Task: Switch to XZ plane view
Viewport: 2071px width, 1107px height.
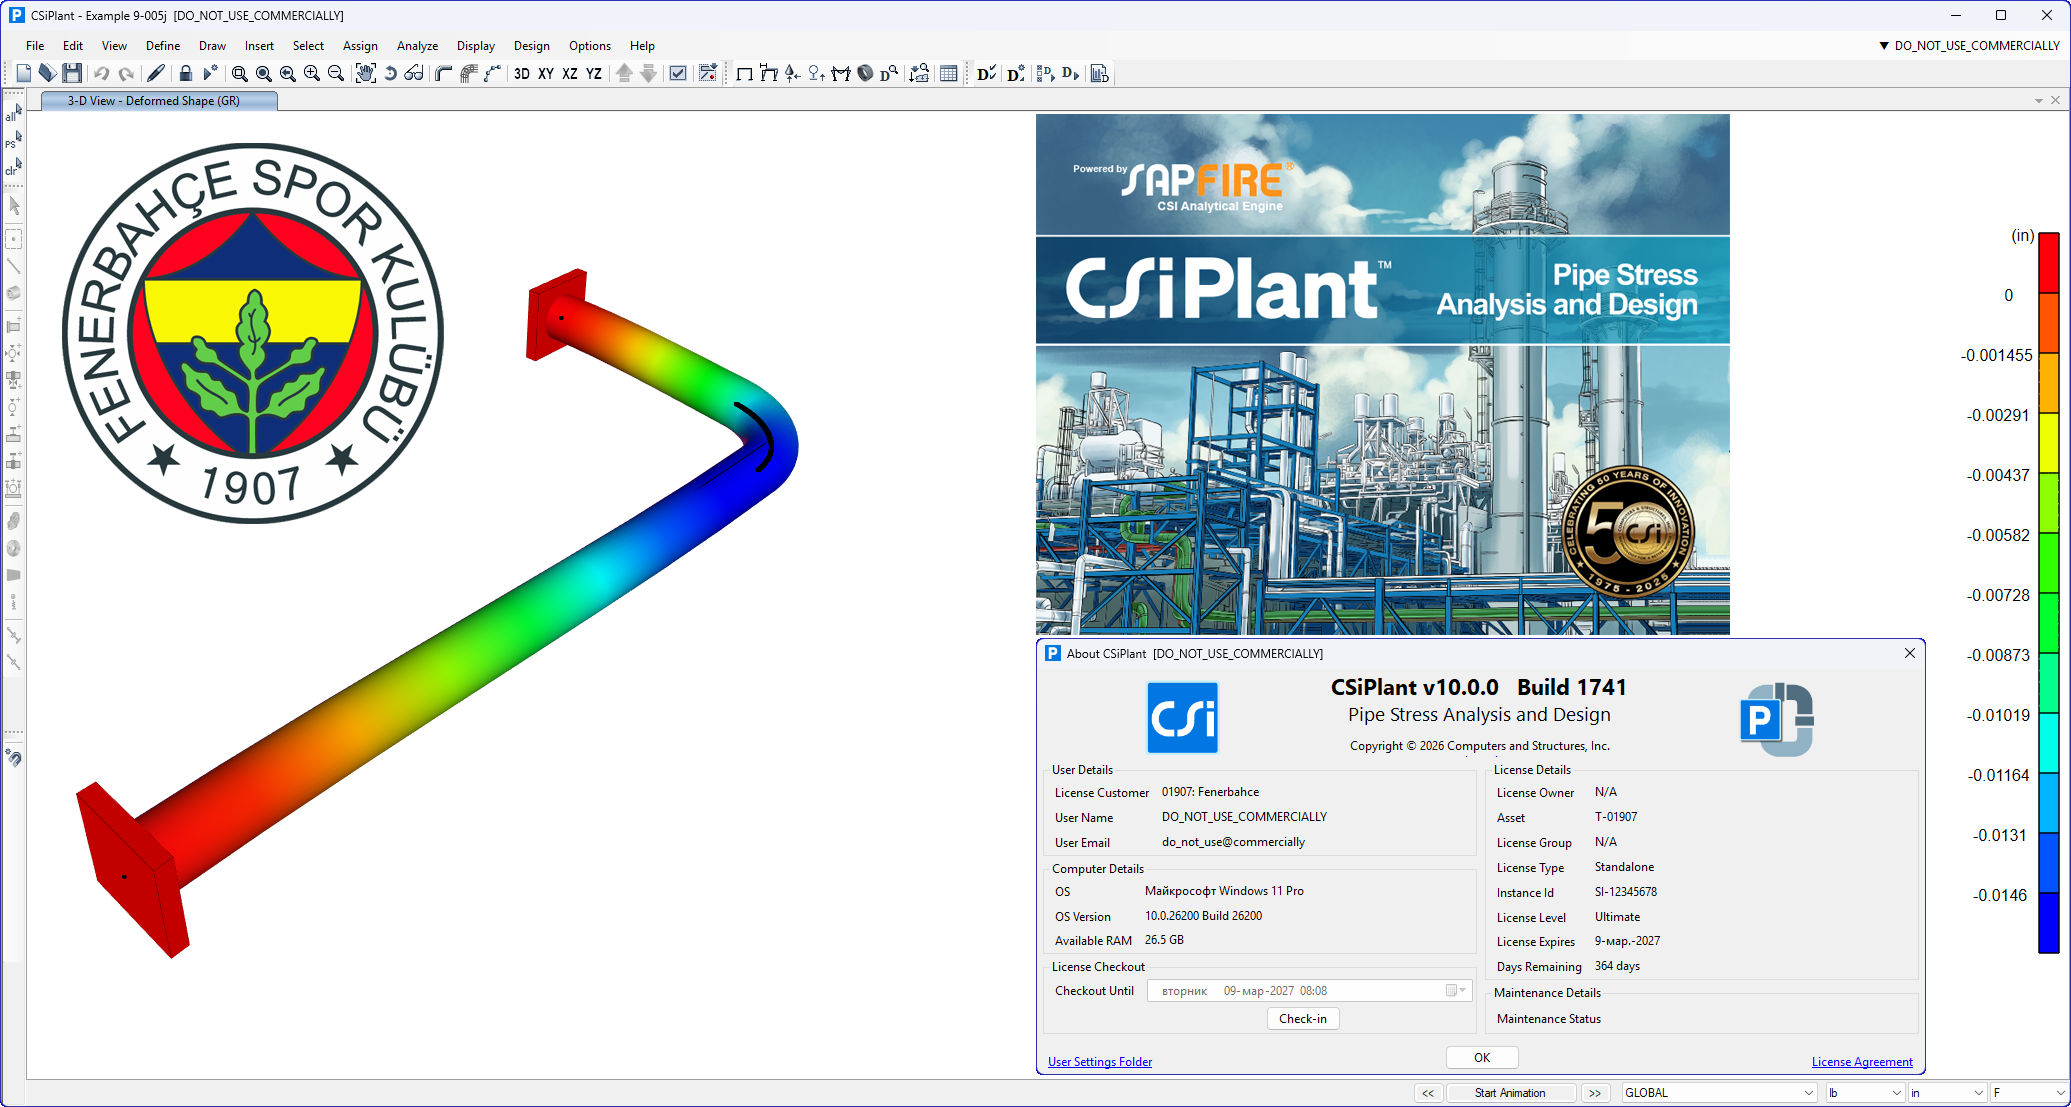Action: pos(570,73)
